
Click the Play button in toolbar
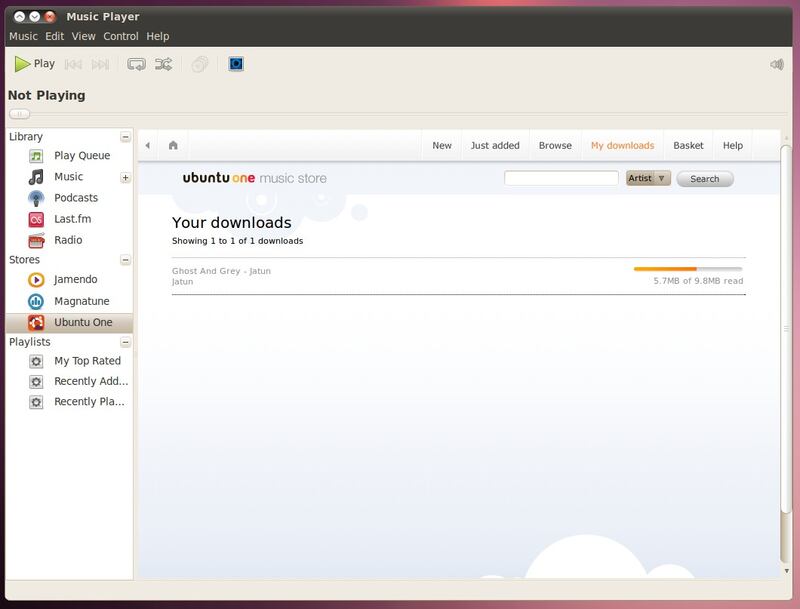[34, 64]
